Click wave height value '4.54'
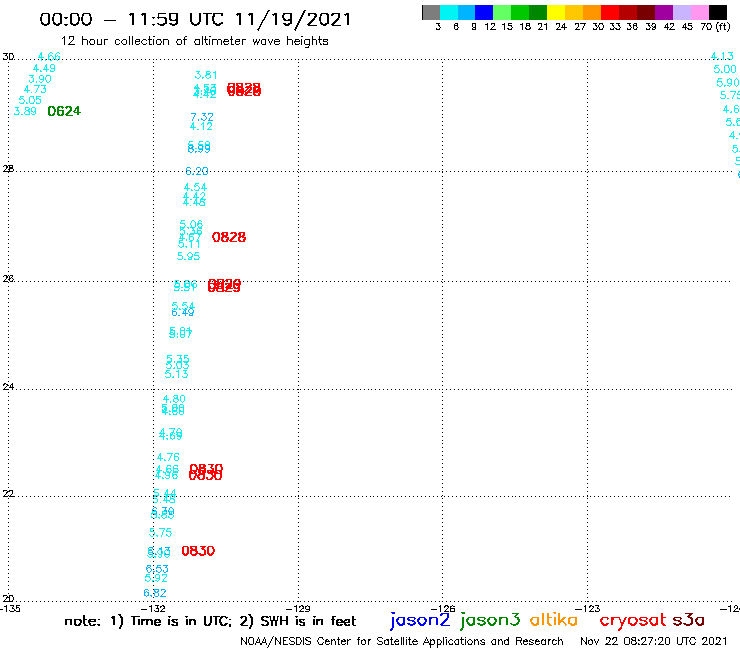Viewport: 740px width, 650px height. [195, 187]
